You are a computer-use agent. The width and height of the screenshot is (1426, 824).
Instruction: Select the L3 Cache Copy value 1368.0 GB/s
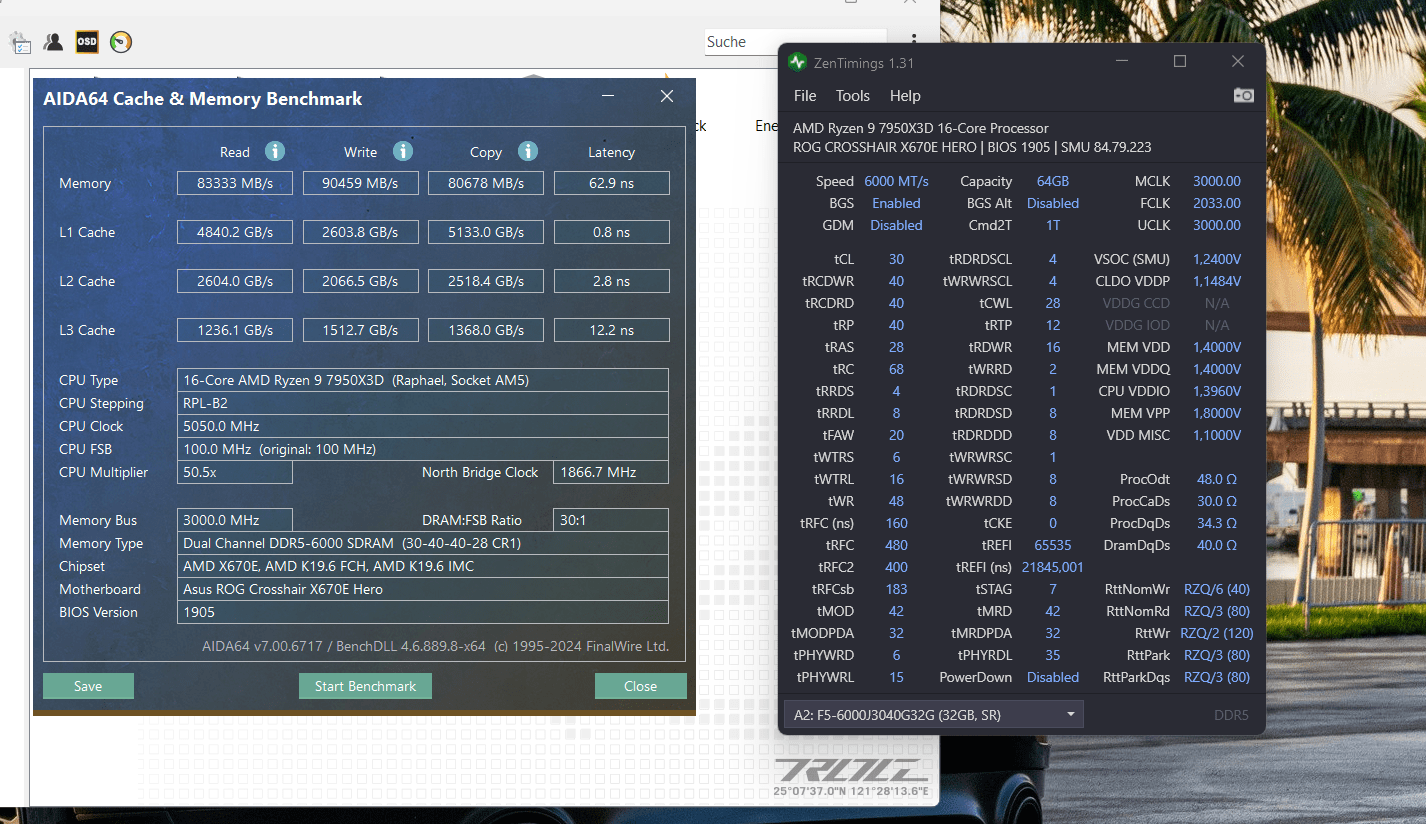coord(486,330)
